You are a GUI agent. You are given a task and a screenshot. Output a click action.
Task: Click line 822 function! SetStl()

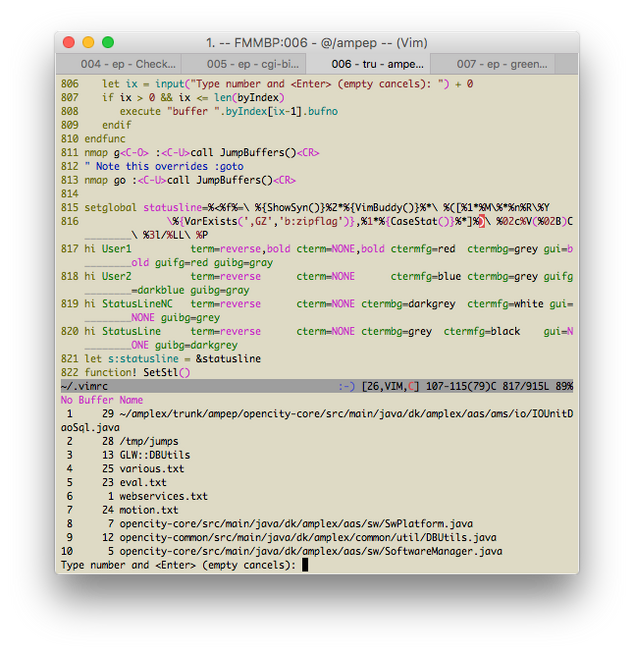tap(137, 372)
